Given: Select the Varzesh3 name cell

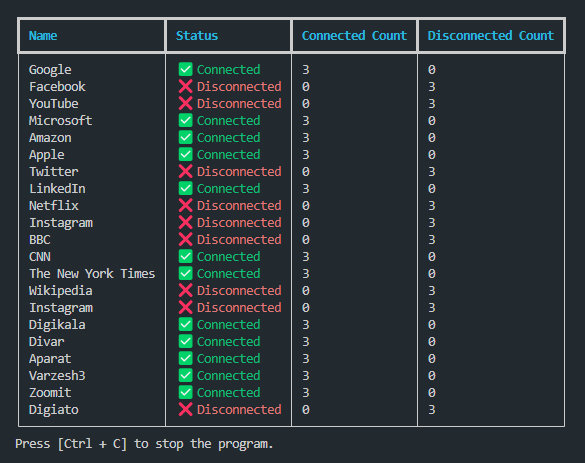Looking at the screenshot, I should 57,375.
